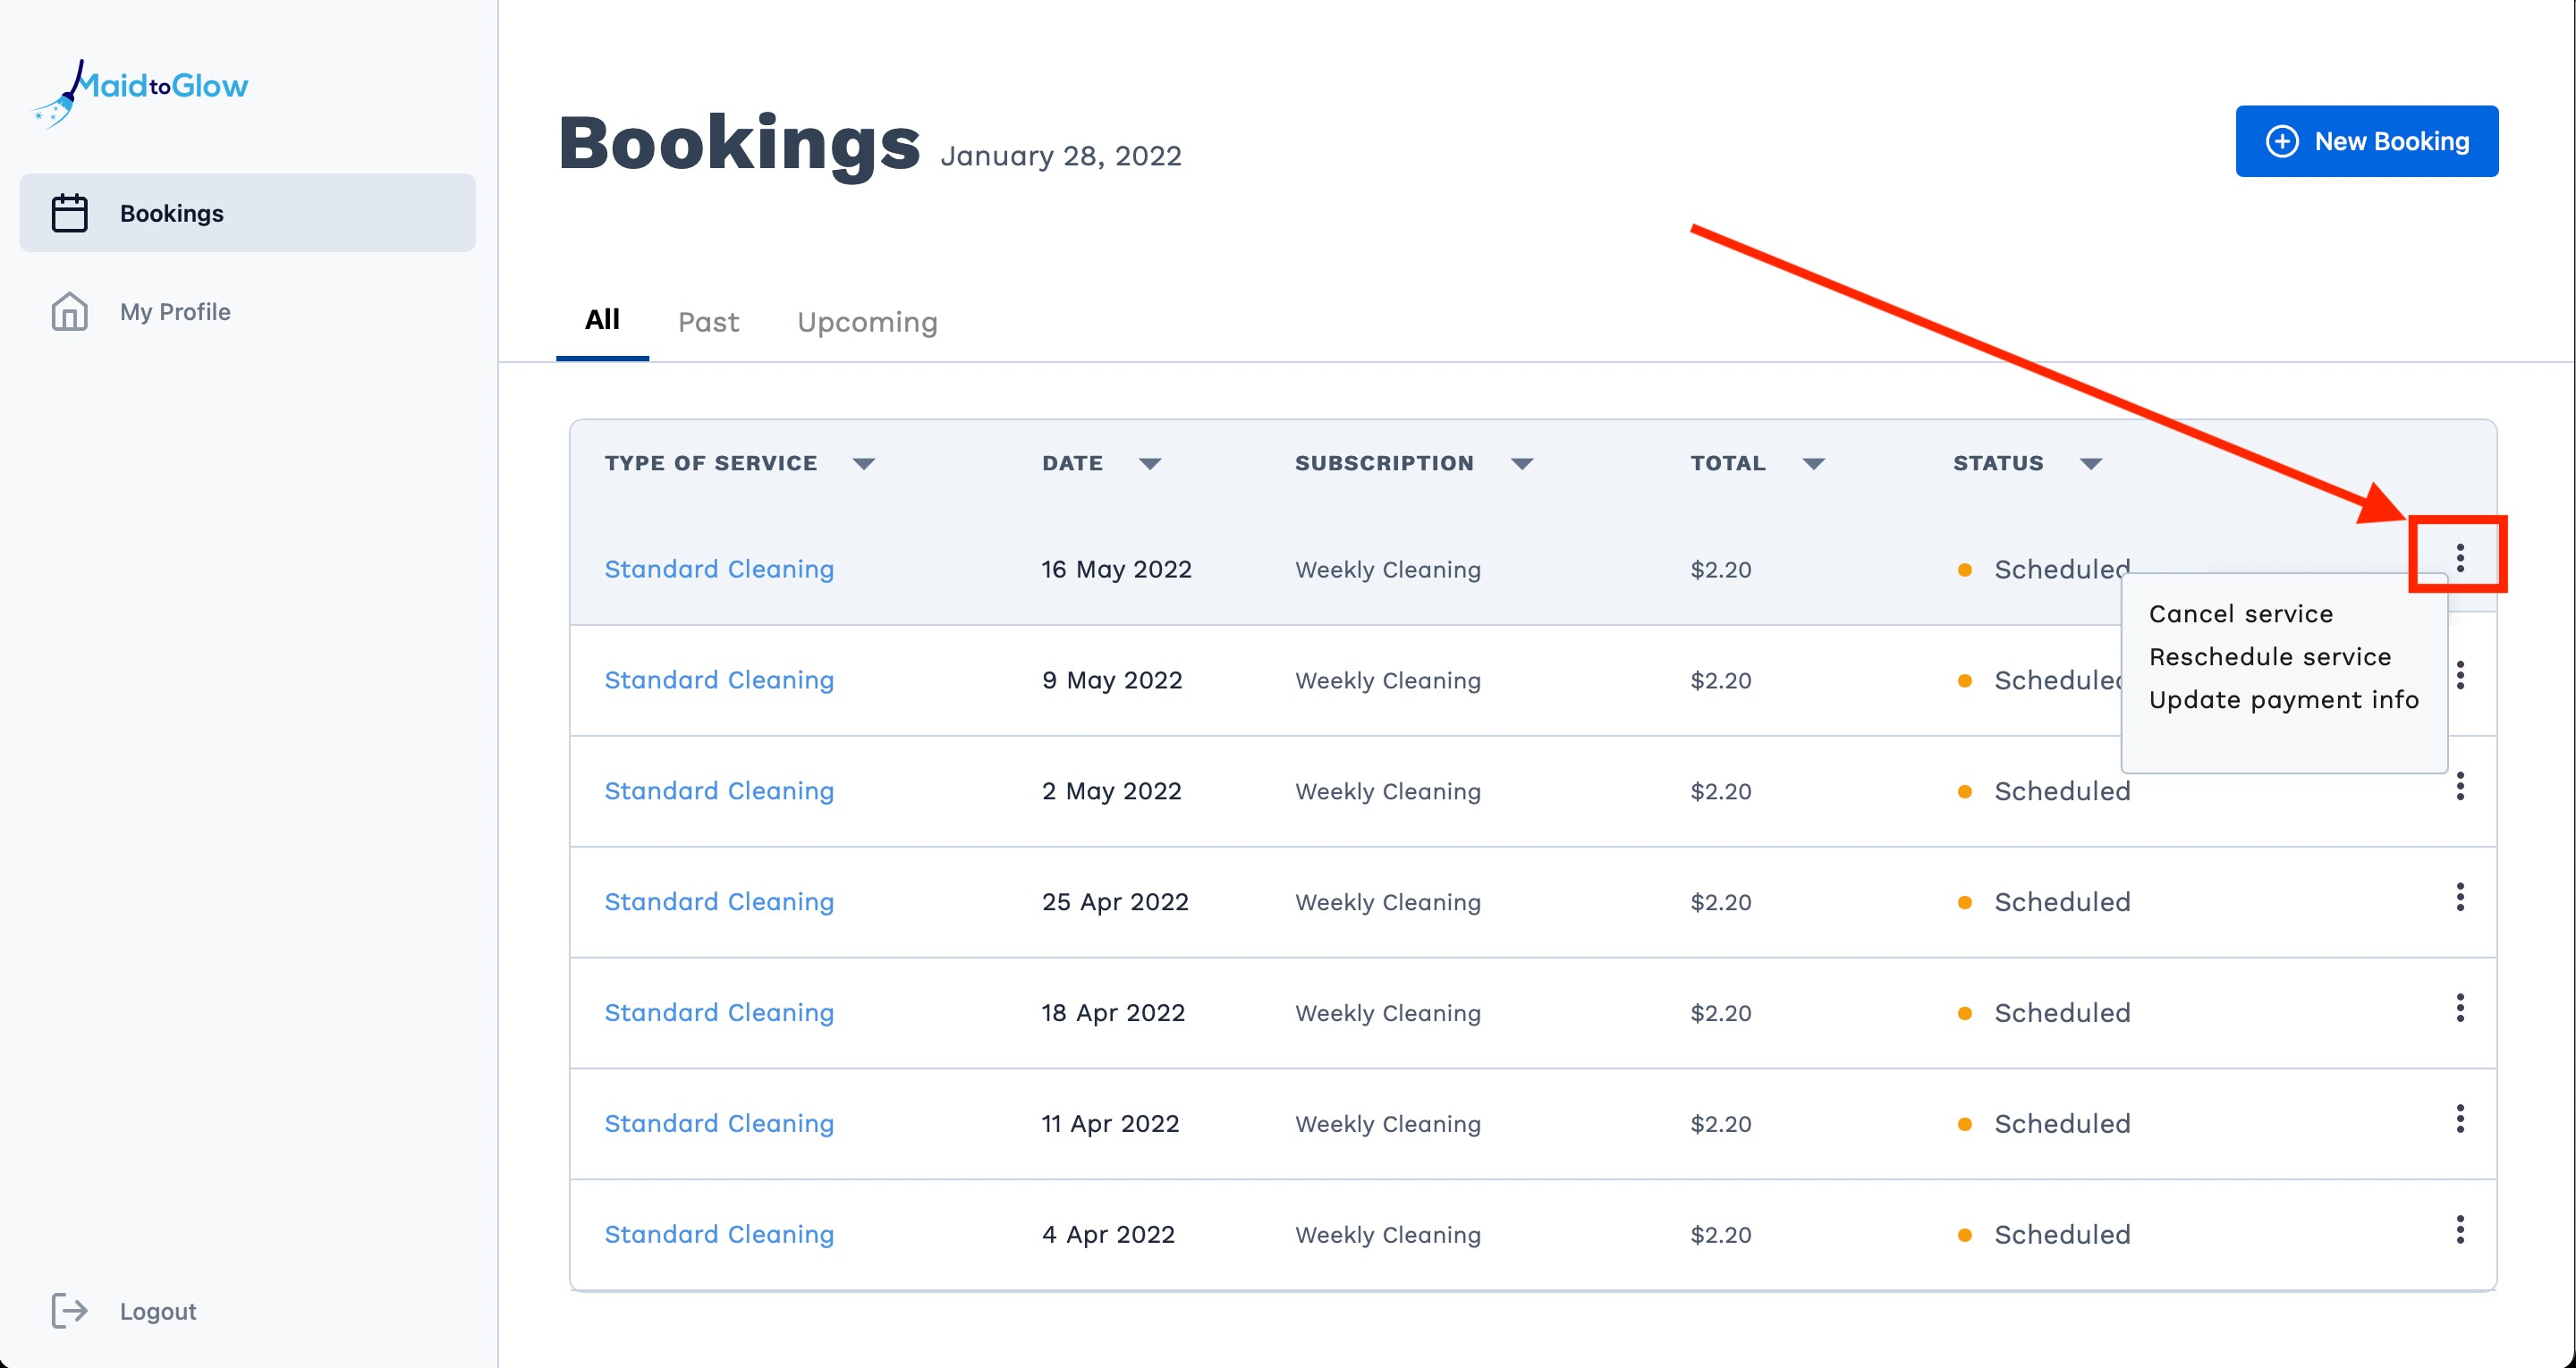
Task: Switch to the Past tab
Action: [x=708, y=322]
